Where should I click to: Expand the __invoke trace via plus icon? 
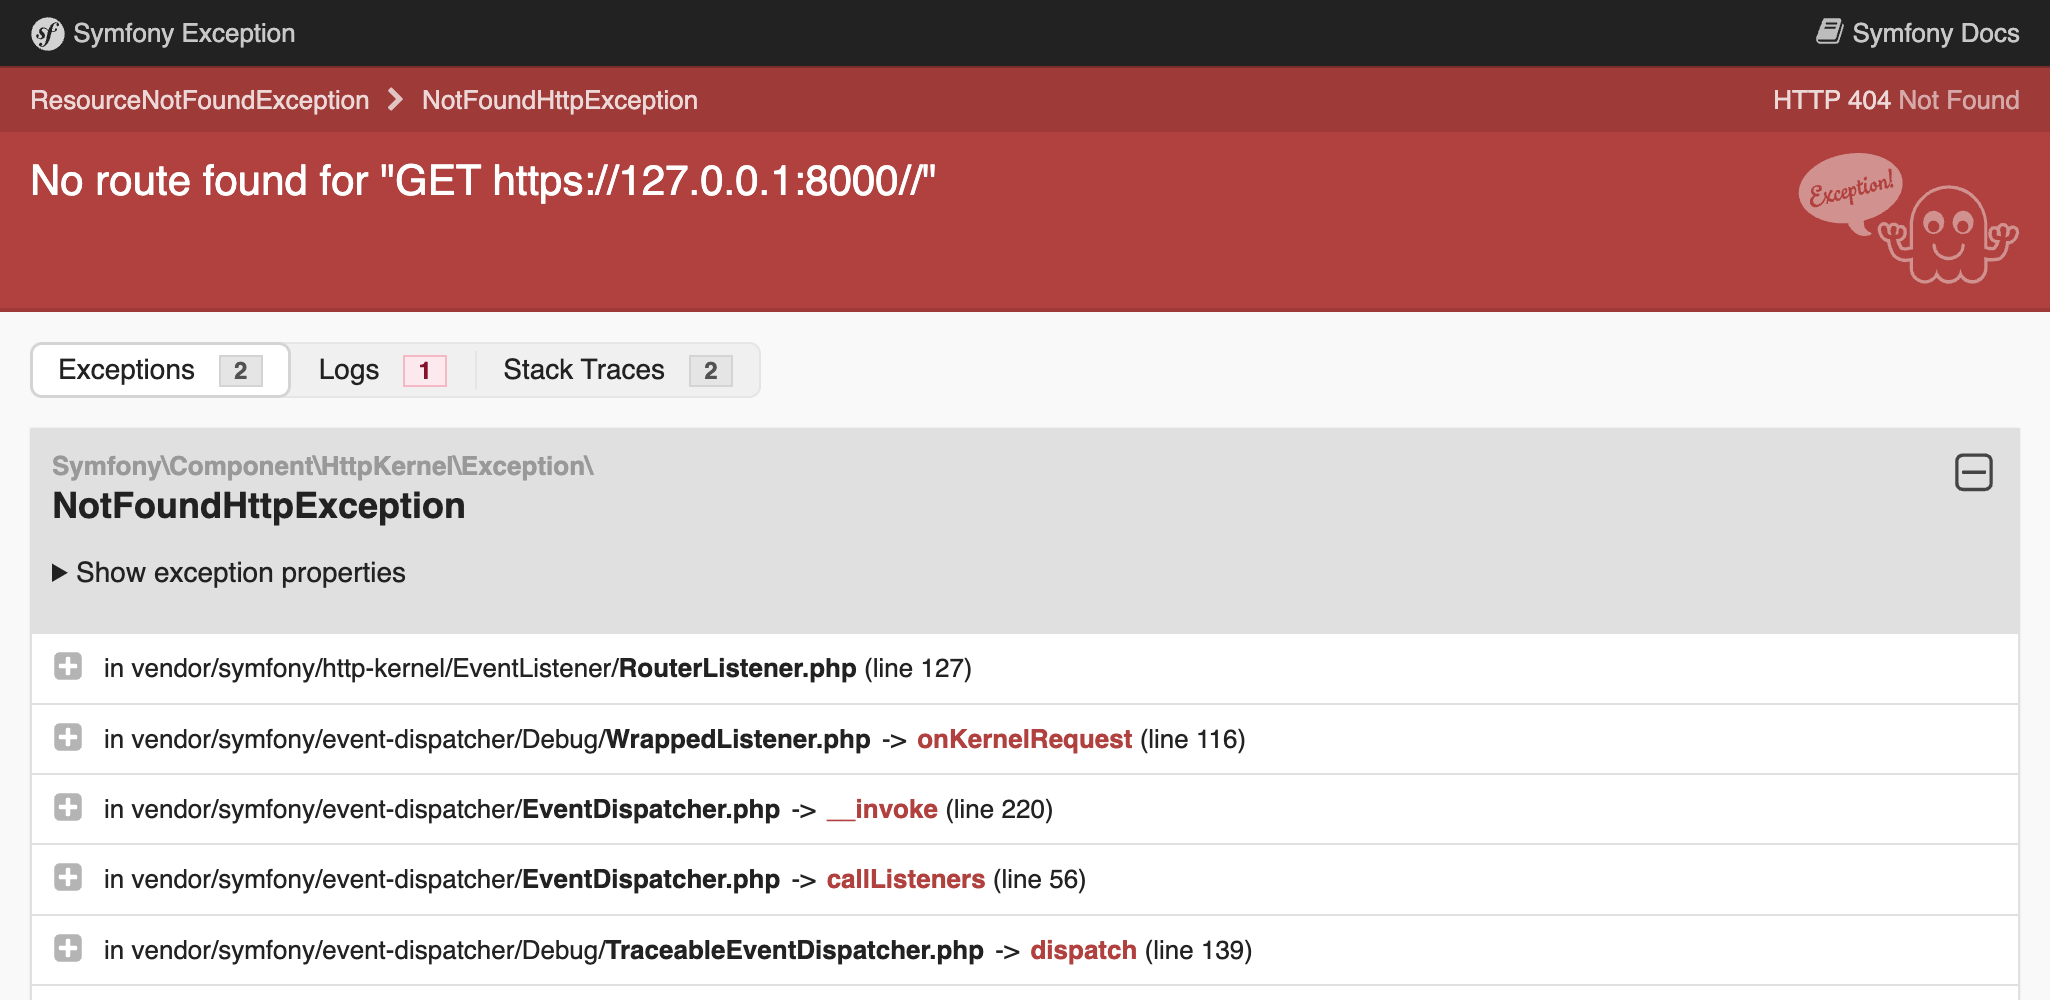pos(67,809)
